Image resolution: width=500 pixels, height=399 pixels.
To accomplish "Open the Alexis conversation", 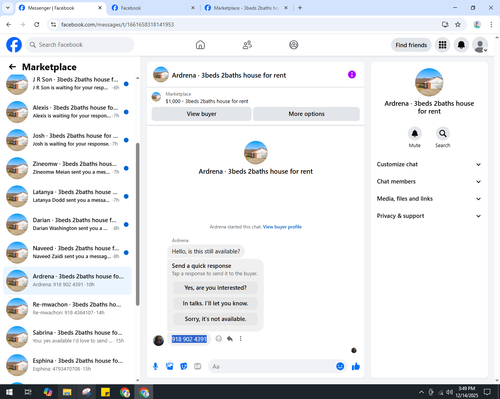I will (x=68, y=112).
